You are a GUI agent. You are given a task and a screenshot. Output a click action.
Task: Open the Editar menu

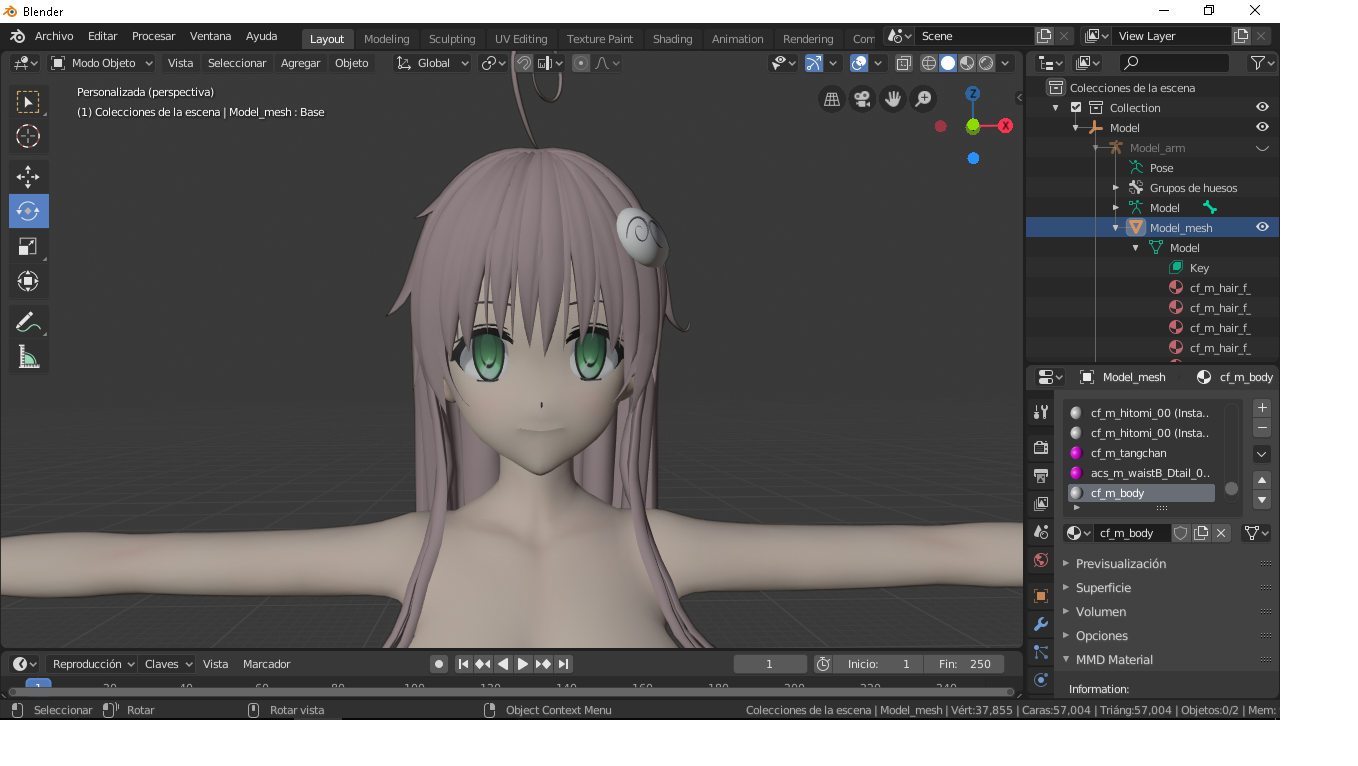point(102,36)
